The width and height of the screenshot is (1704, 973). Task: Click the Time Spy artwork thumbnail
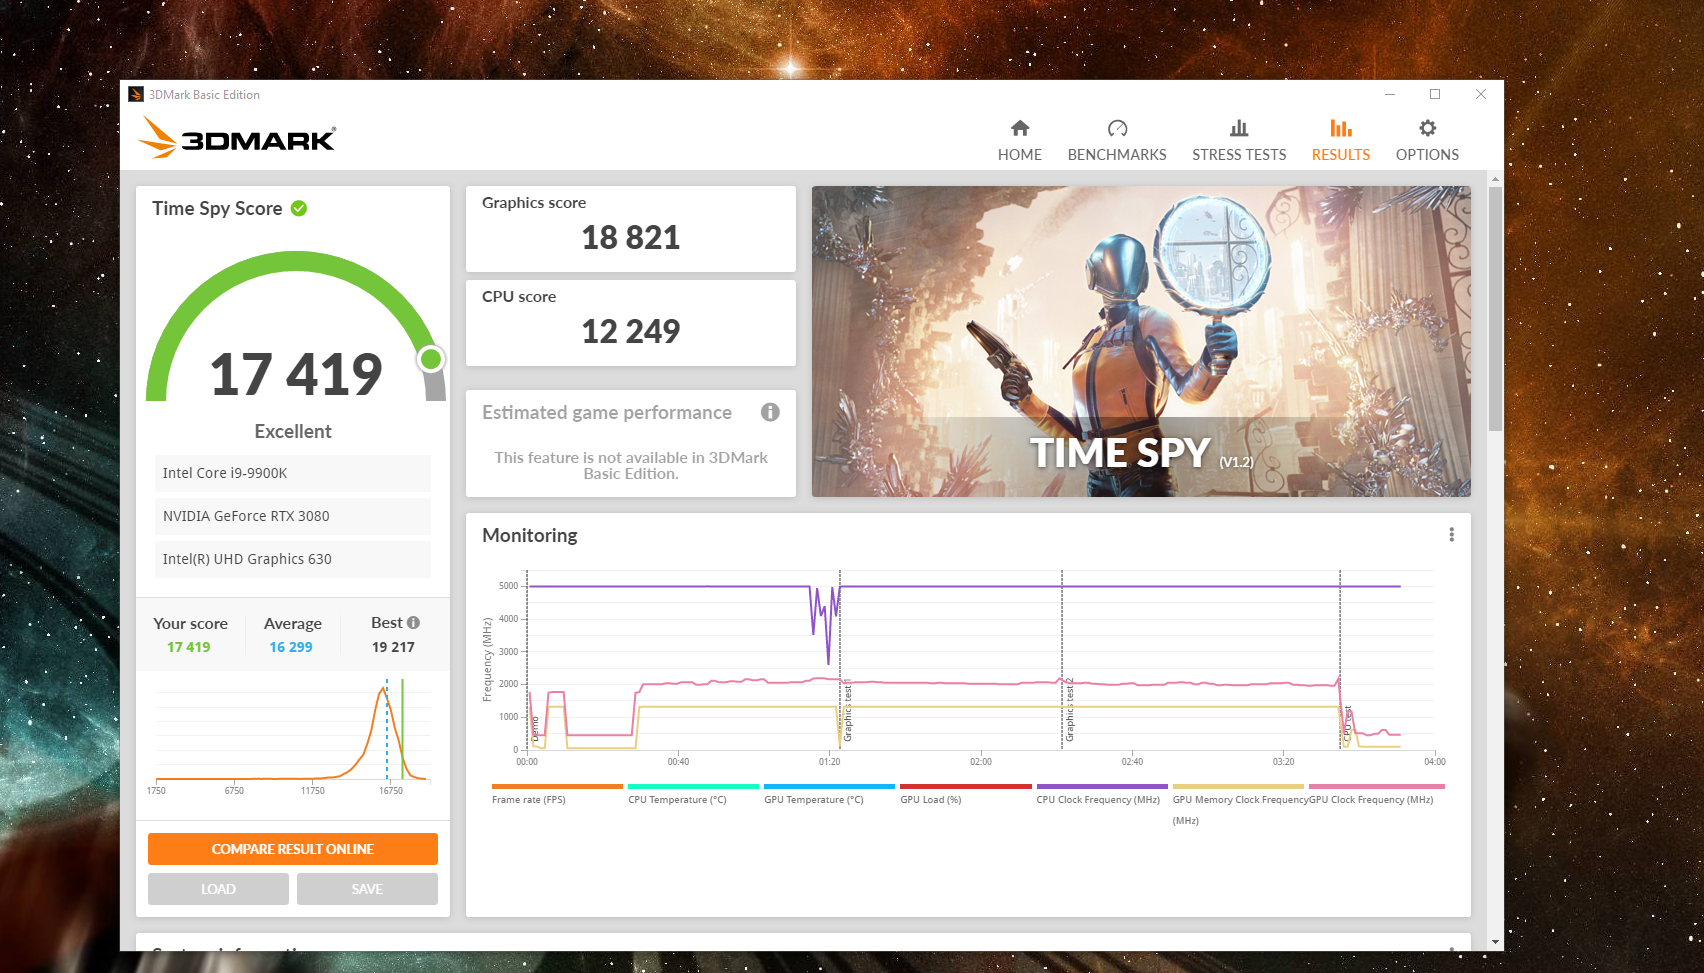1141,341
